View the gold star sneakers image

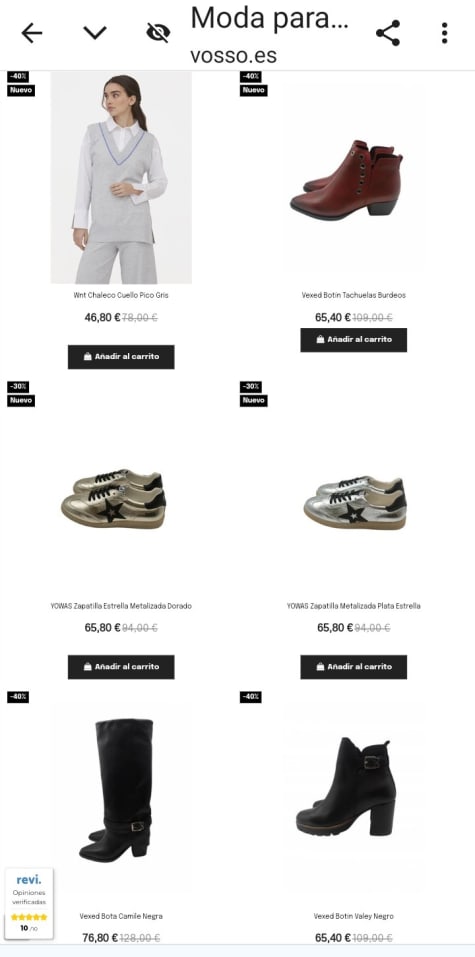(114, 499)
